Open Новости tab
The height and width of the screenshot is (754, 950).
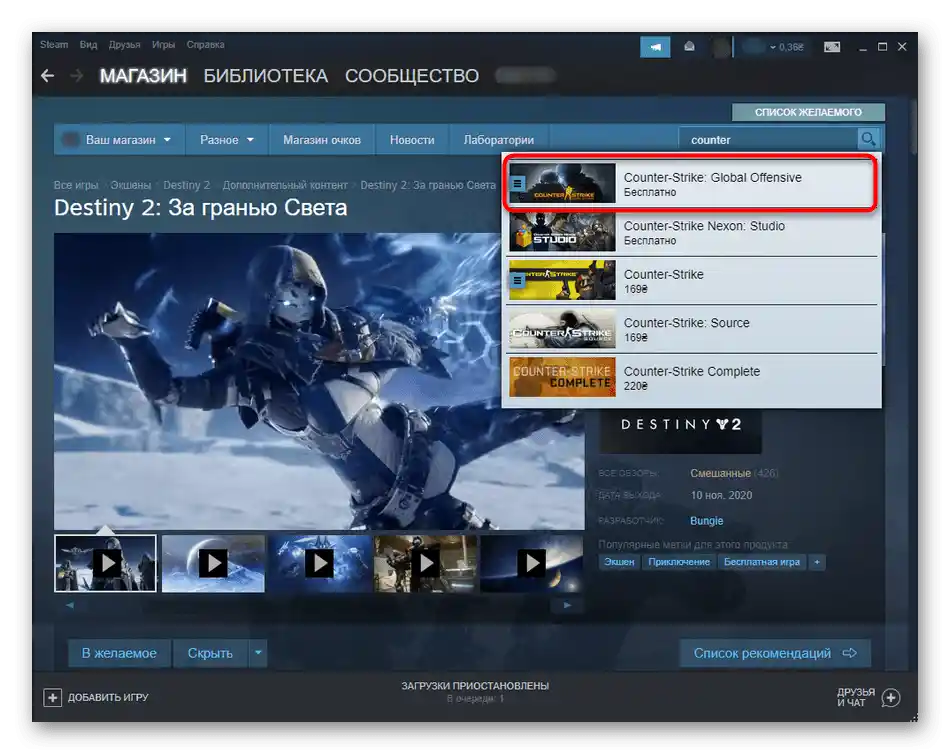click(x=412, y=139)
